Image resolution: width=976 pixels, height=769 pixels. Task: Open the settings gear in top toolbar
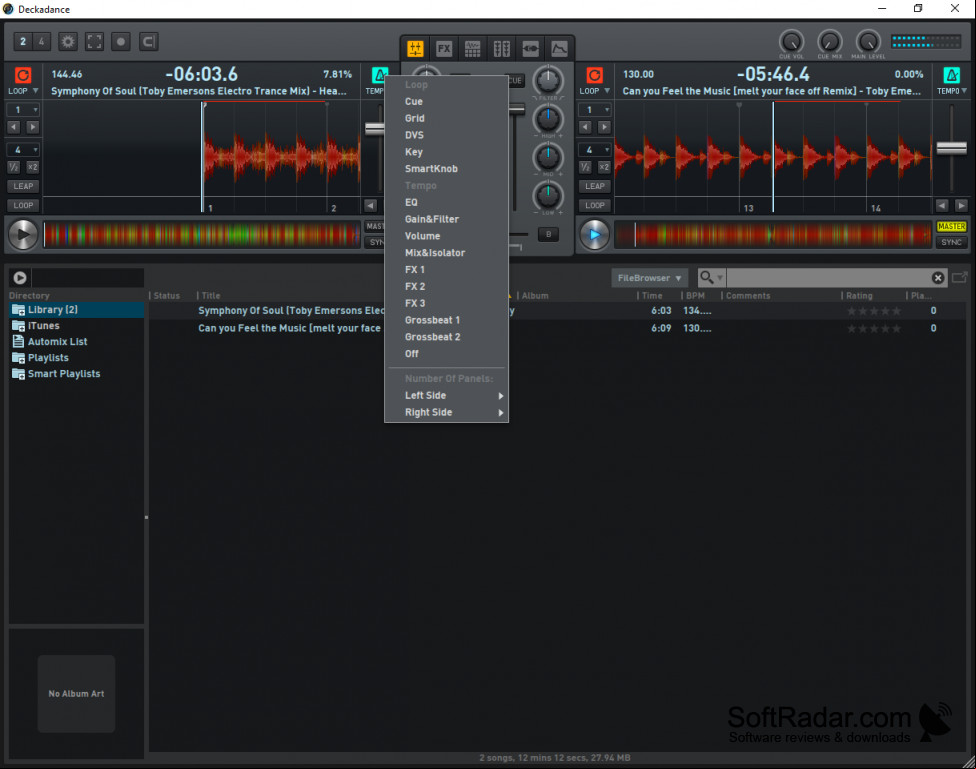(x=68, y=42)
